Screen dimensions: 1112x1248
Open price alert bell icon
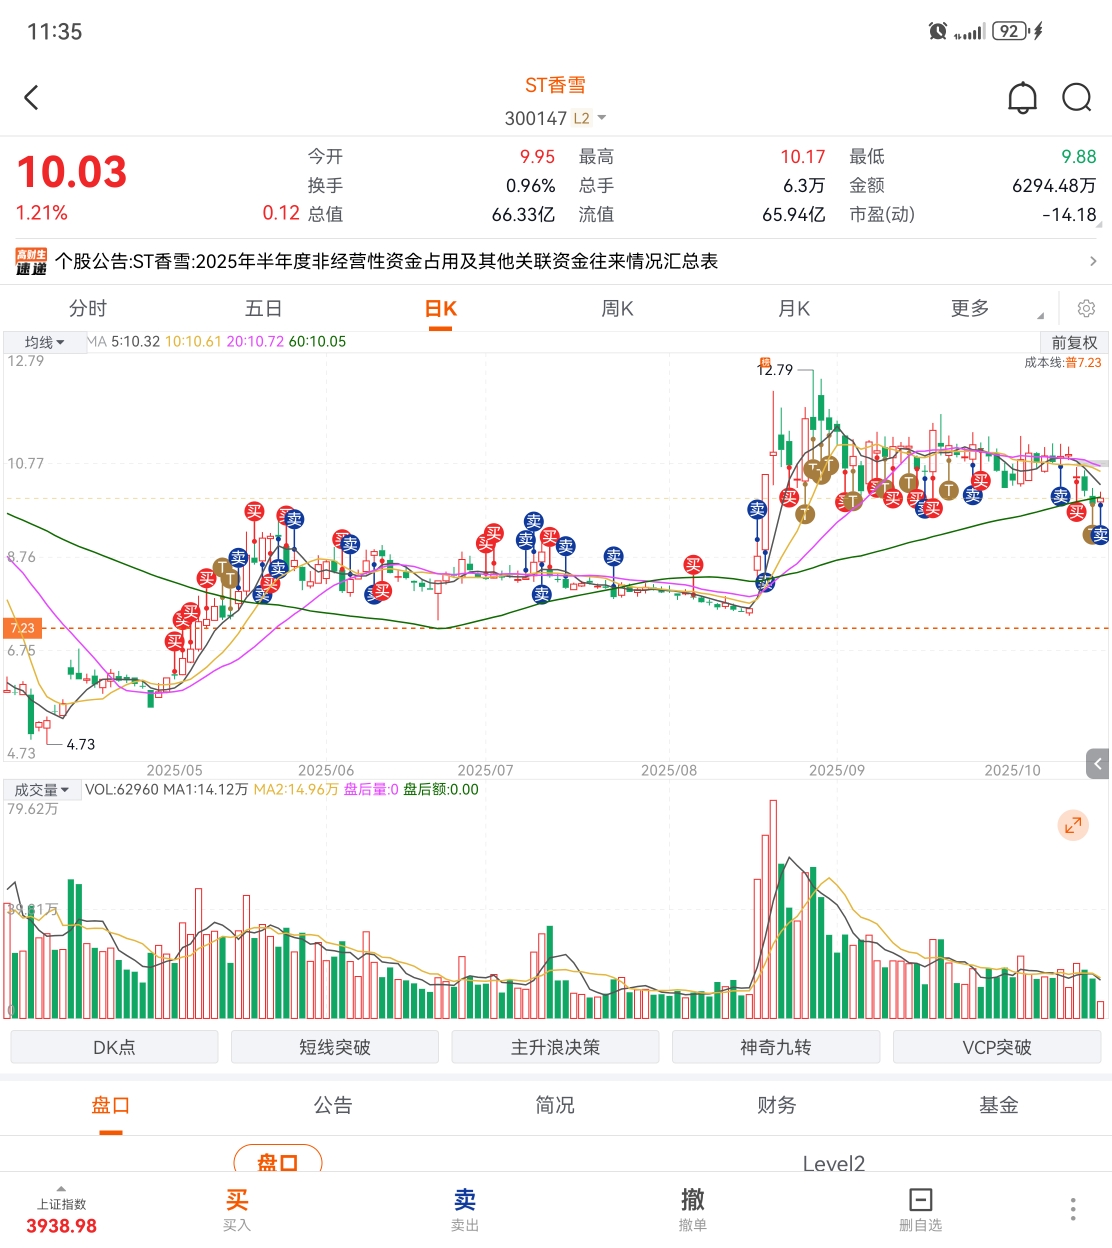click(x=1022, y=98)
